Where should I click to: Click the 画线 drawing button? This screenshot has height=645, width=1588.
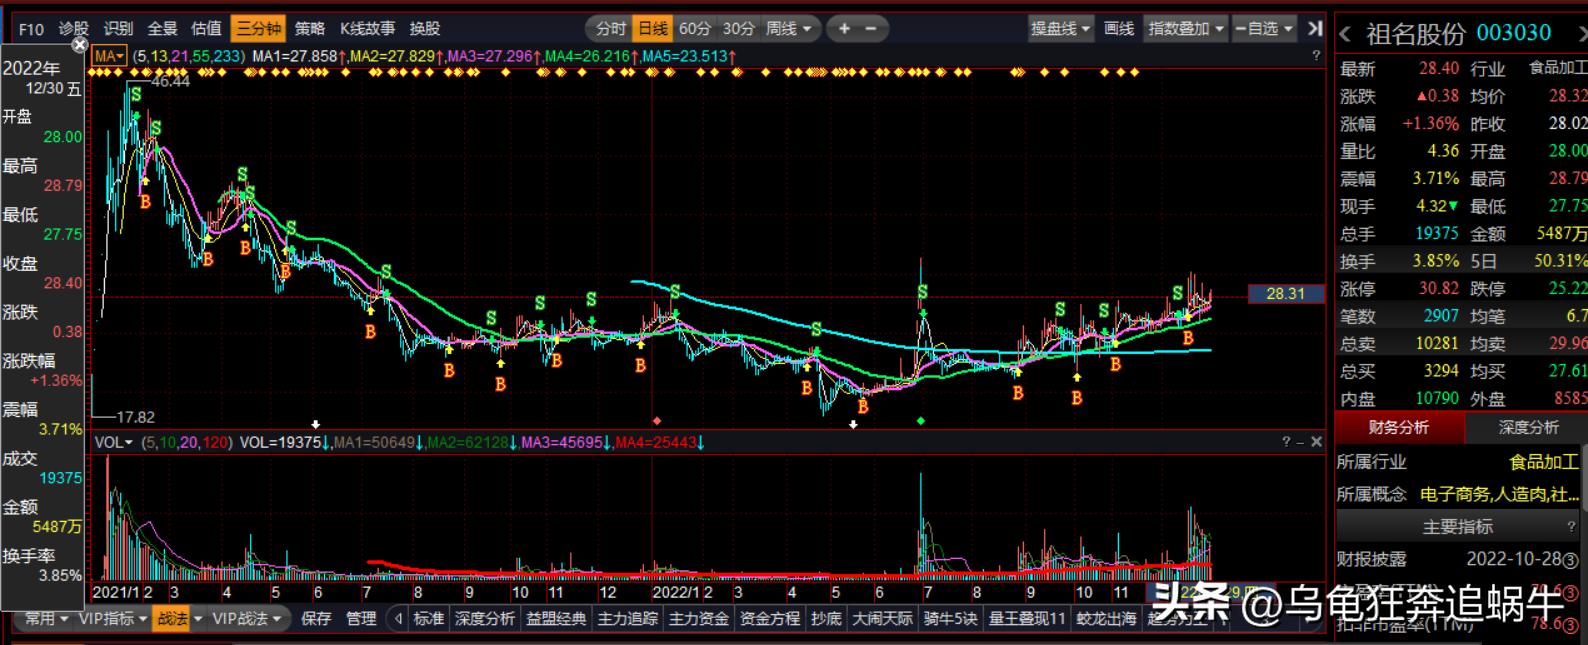pos(1119,29)
